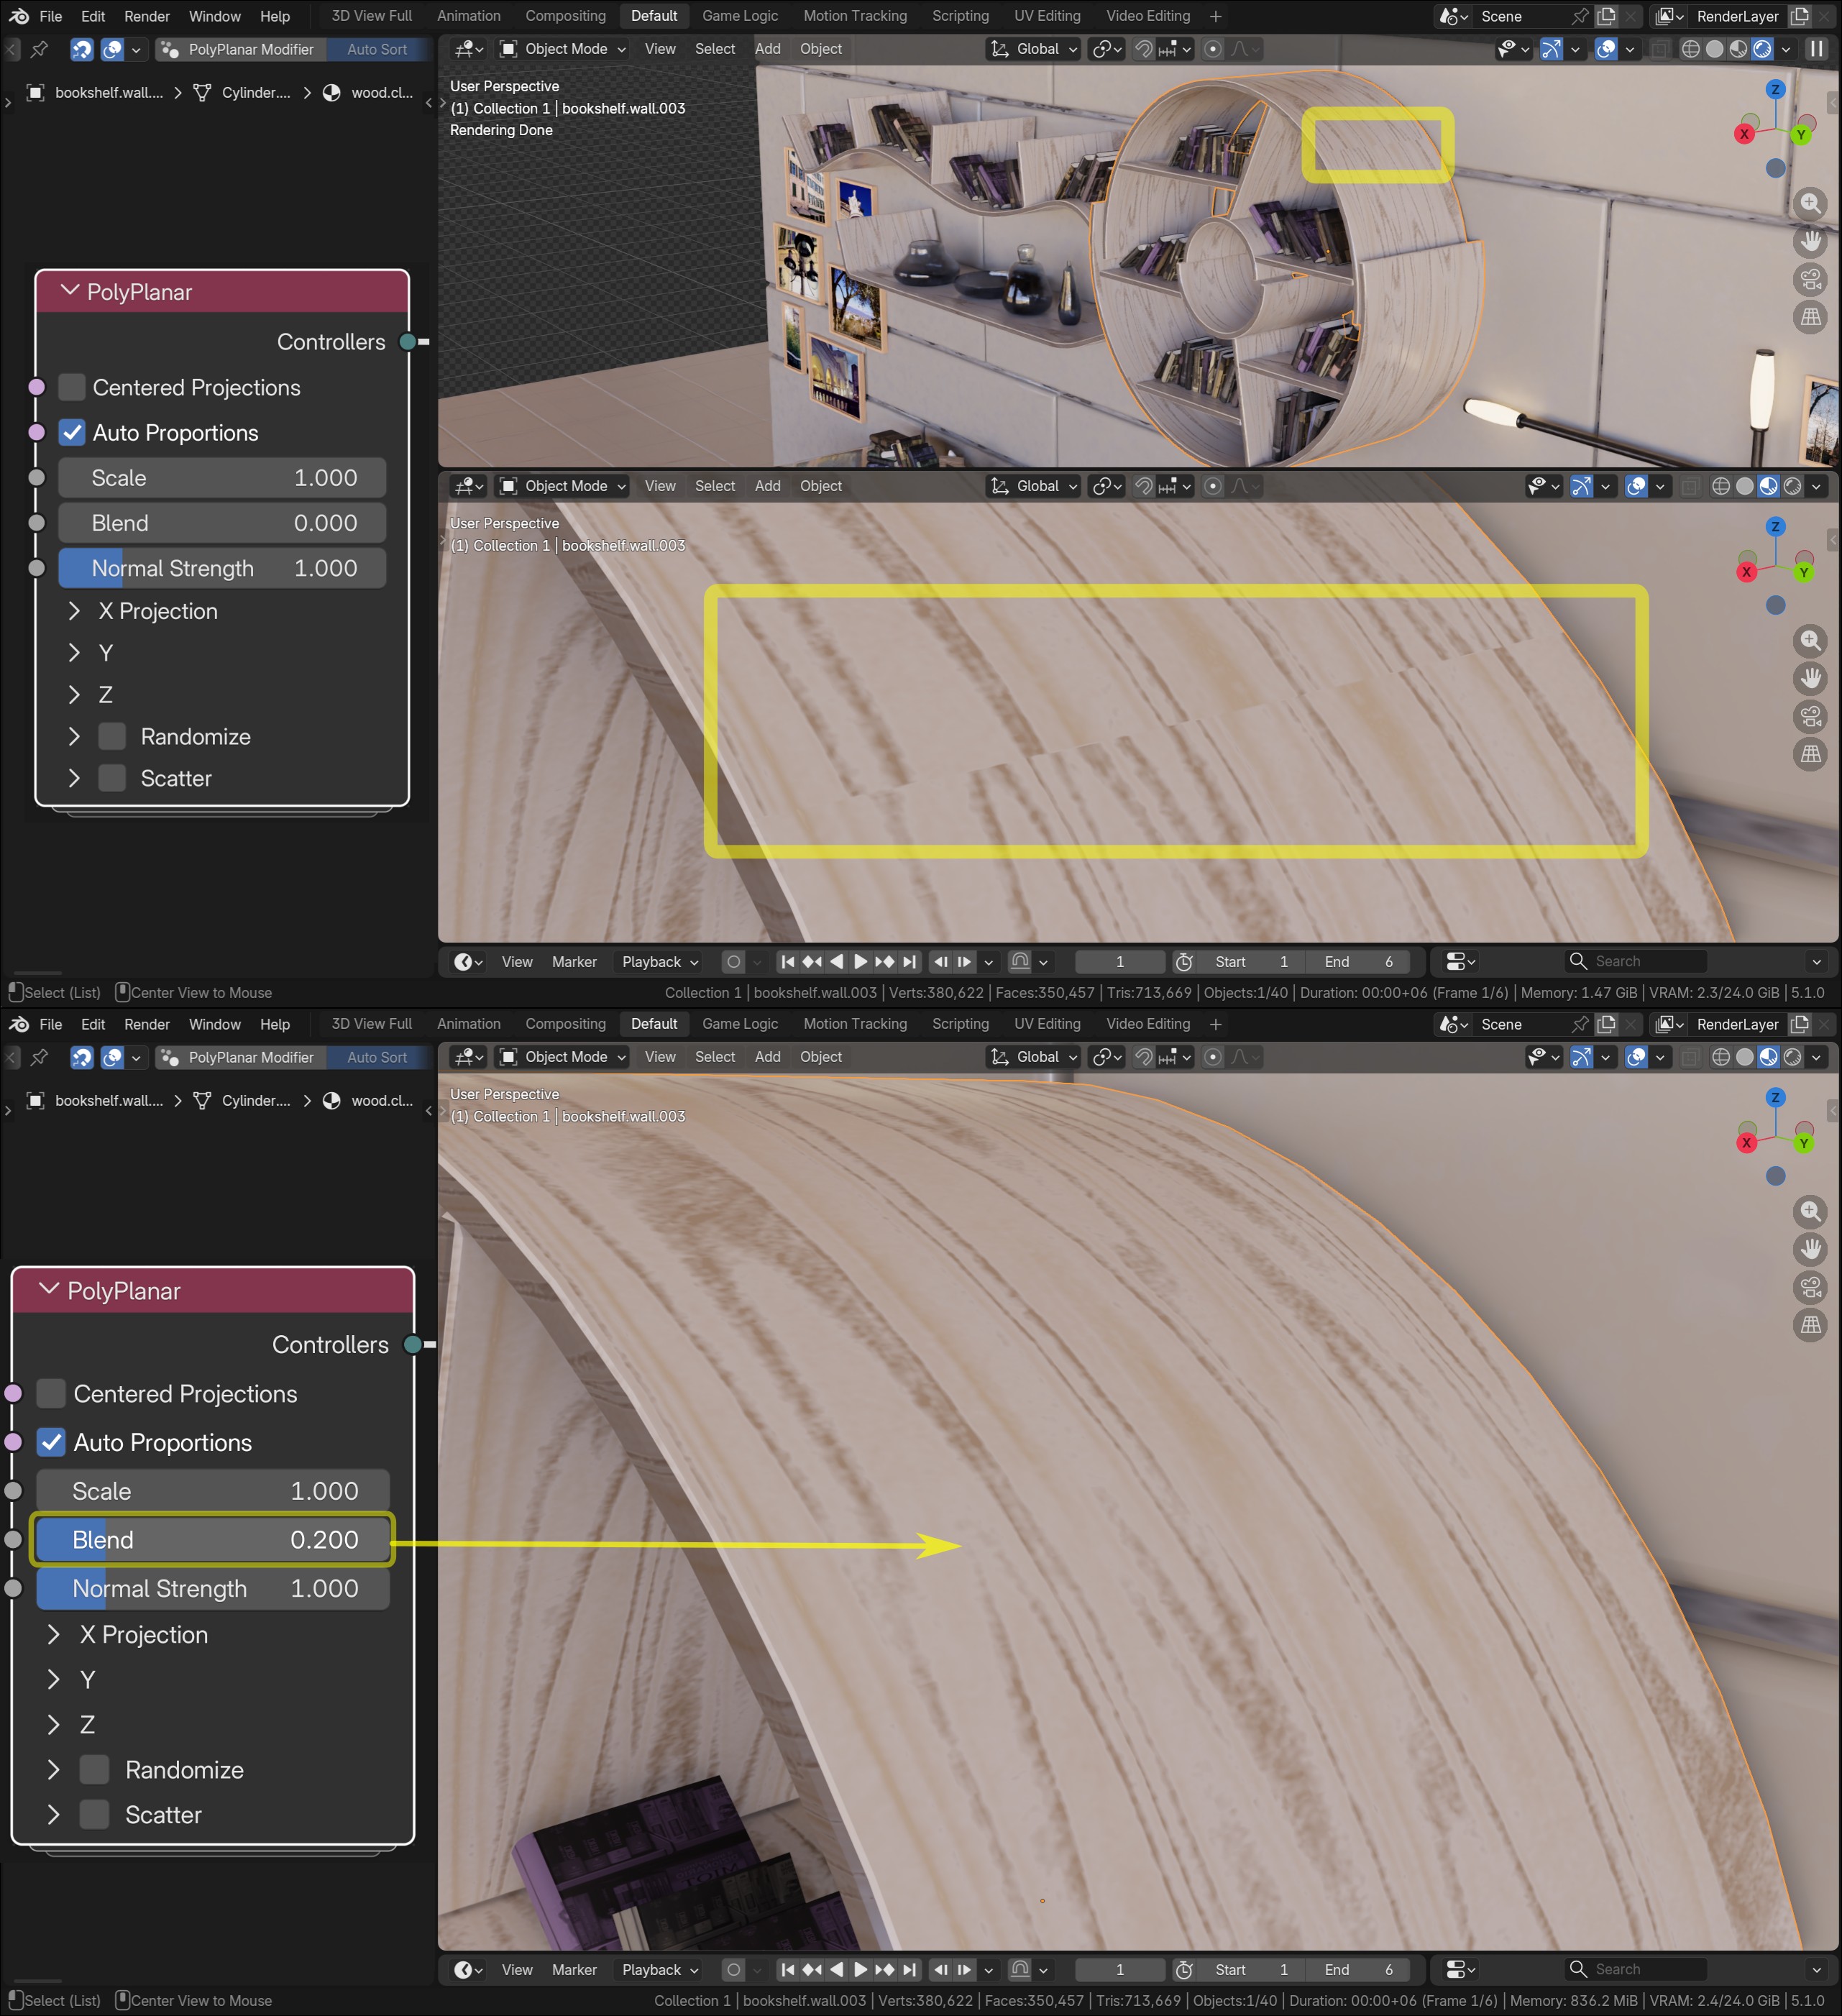Image resolution: width=1842 pixels, height=2016 pixels.
Task: Open the Render menu in lower window
Action: pyautogui.click(x=147, y=1024)
